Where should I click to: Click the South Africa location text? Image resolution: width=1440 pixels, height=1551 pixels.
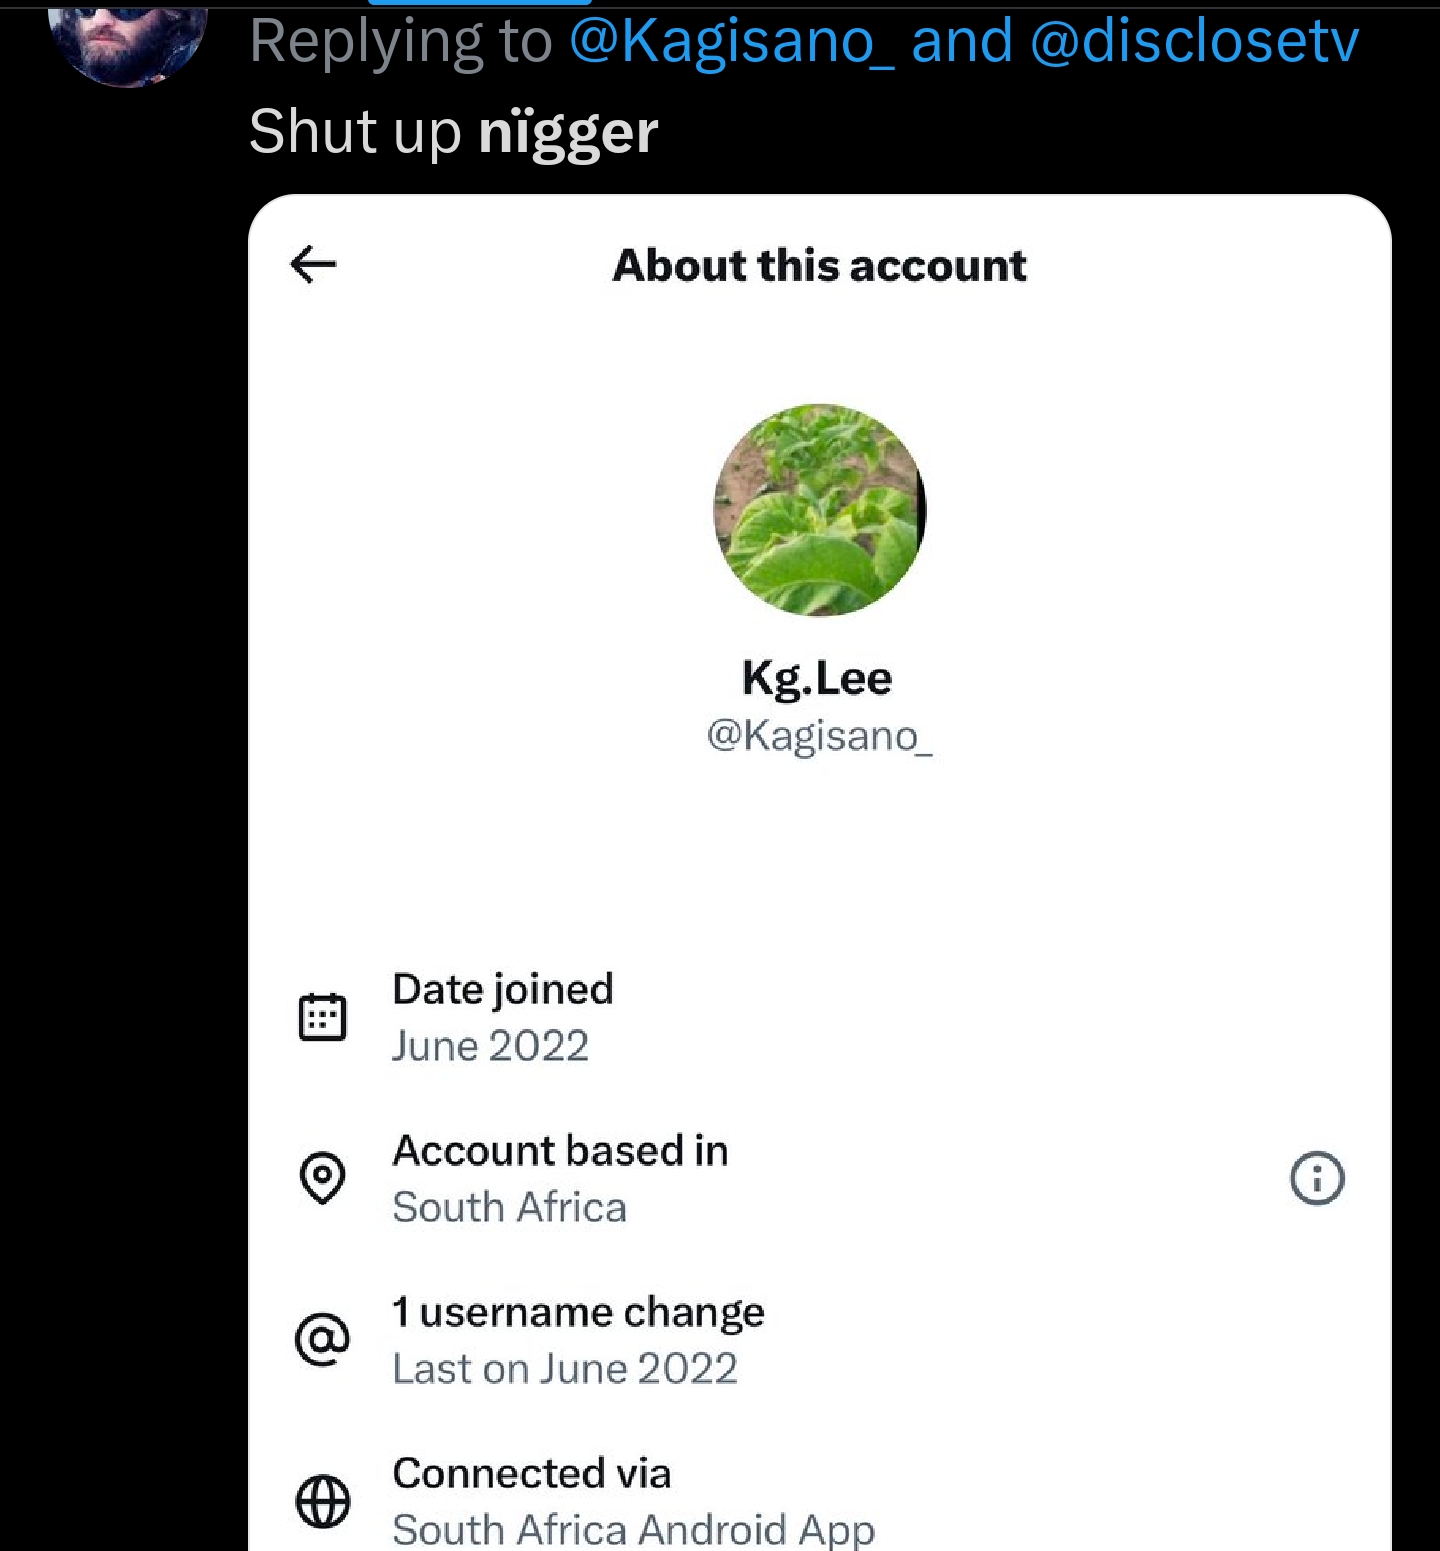(509, 1207)
